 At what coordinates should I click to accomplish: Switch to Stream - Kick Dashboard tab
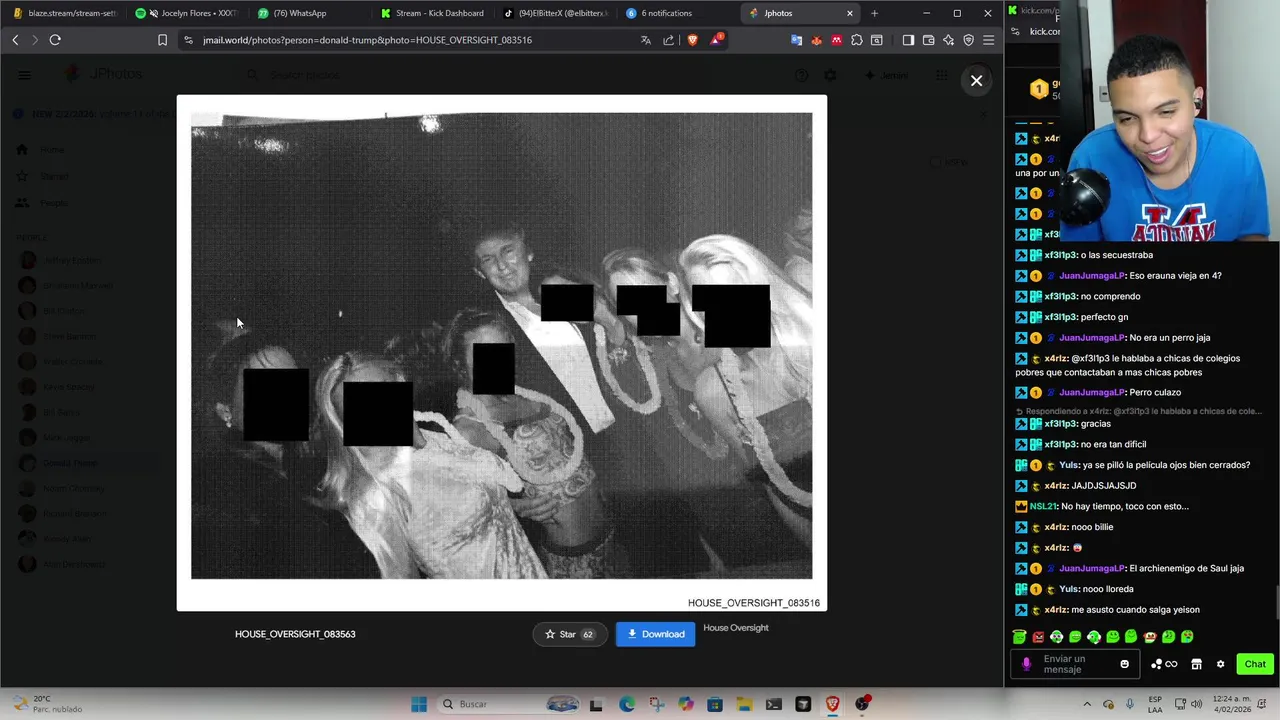click(433, 13)
